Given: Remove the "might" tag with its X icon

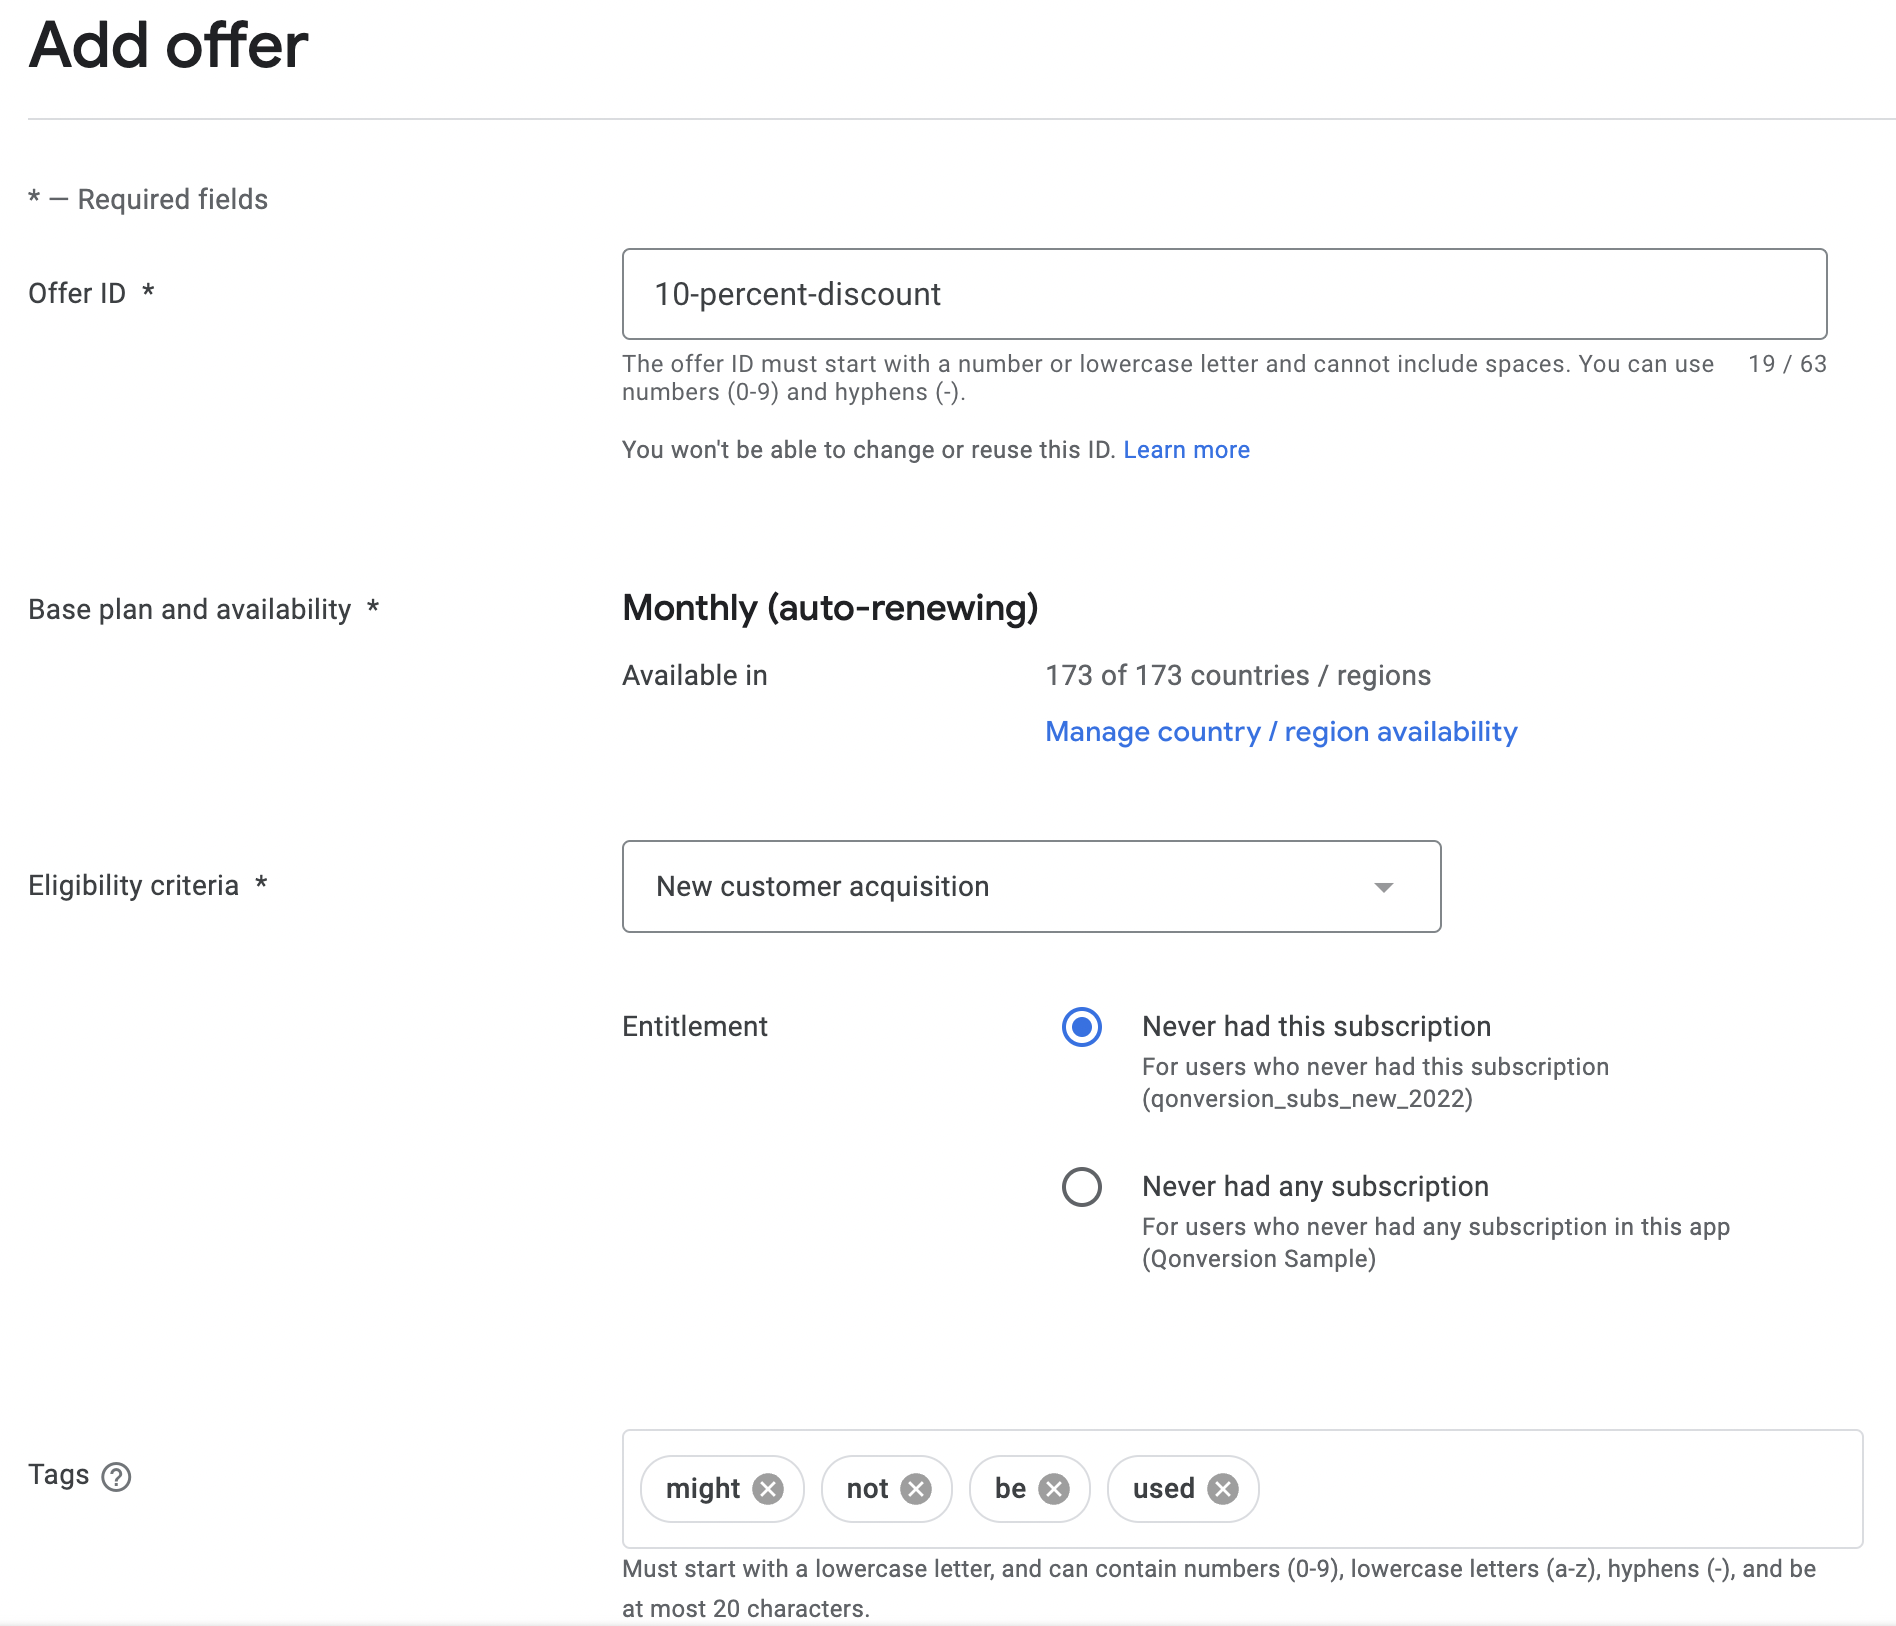Looking at the screenshot, I should pyautogui.click(x=768, y=1489).
